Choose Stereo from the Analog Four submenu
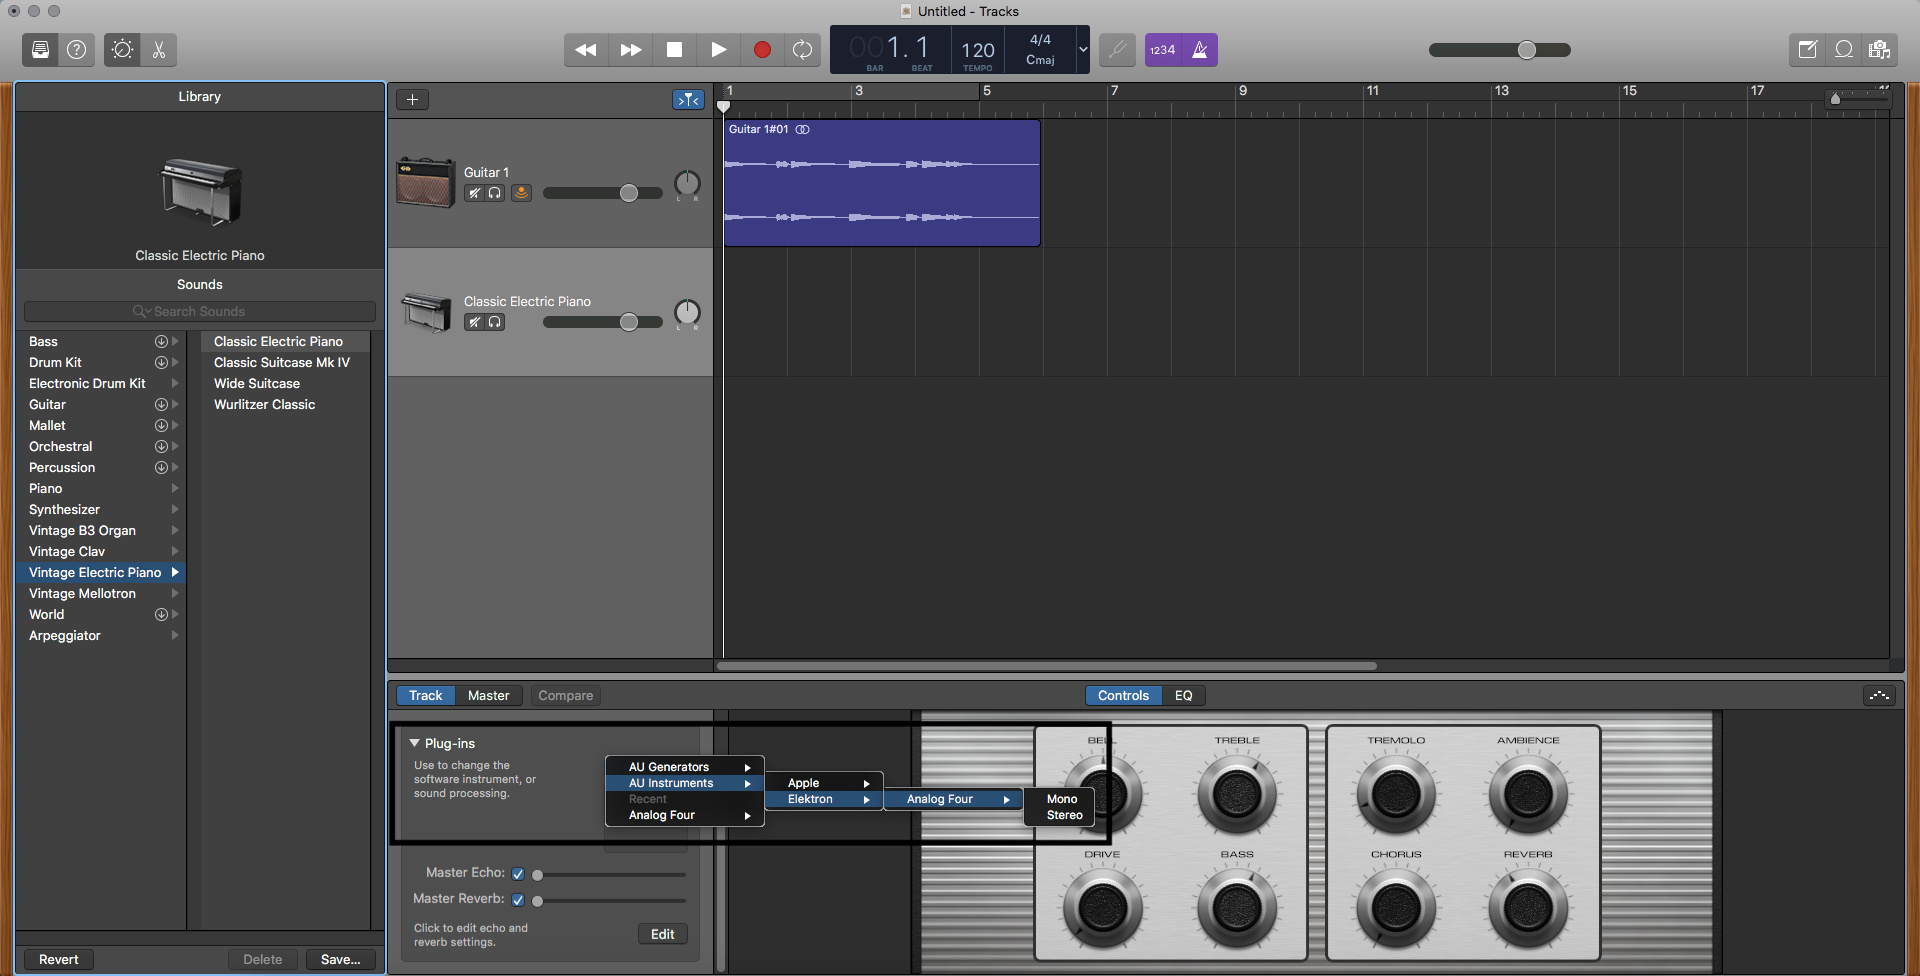This screenshot has height=976, width=1920. tap(1064, 815)
